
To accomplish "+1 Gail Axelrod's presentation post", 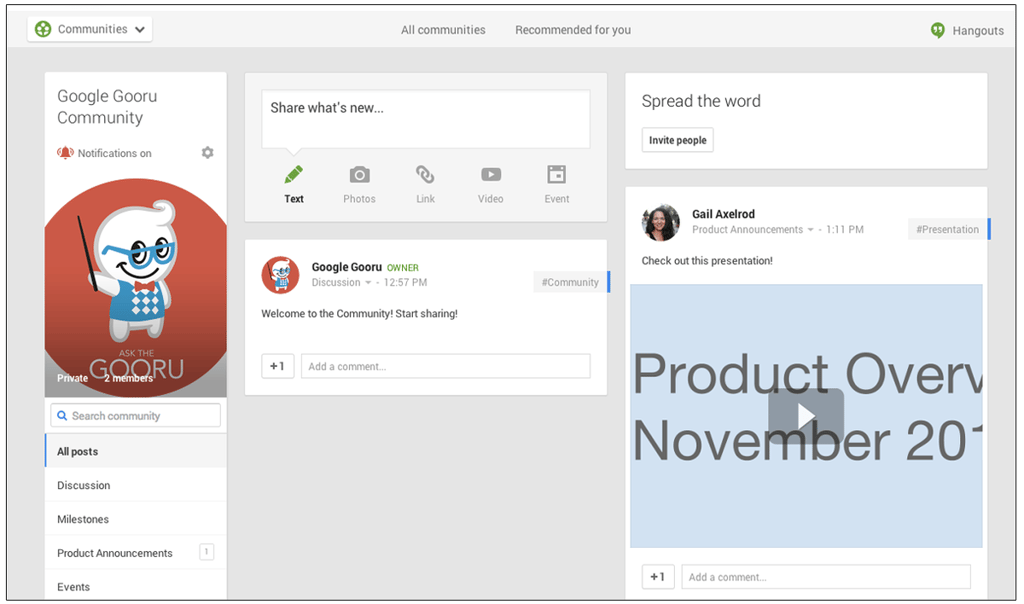I will (x=658, y=577).
